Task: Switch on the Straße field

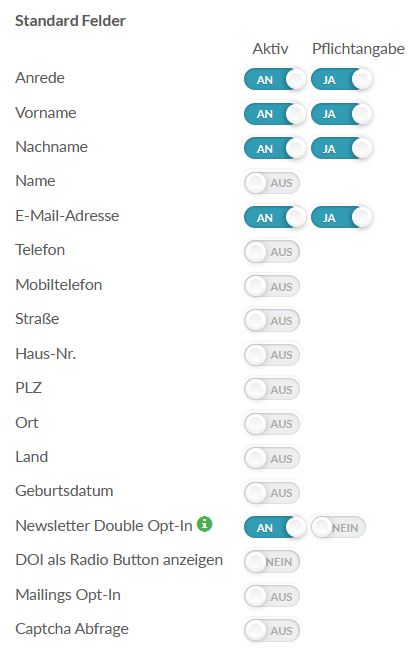Action: [x=272, y=321]
